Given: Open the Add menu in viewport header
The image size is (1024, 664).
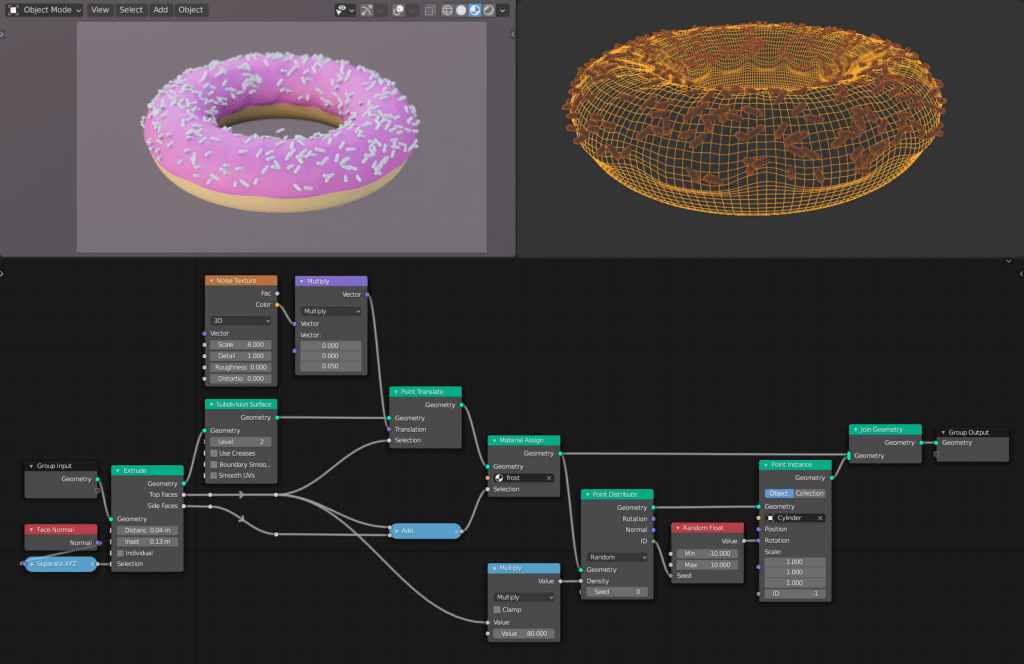Looking at the screenshot, I should click(160, 10).
